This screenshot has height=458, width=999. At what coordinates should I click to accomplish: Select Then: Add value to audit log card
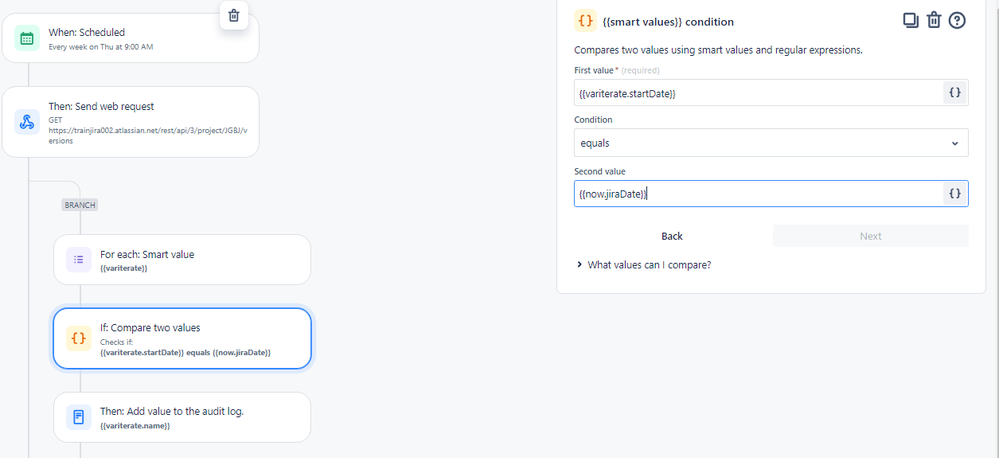coord(182,417)
